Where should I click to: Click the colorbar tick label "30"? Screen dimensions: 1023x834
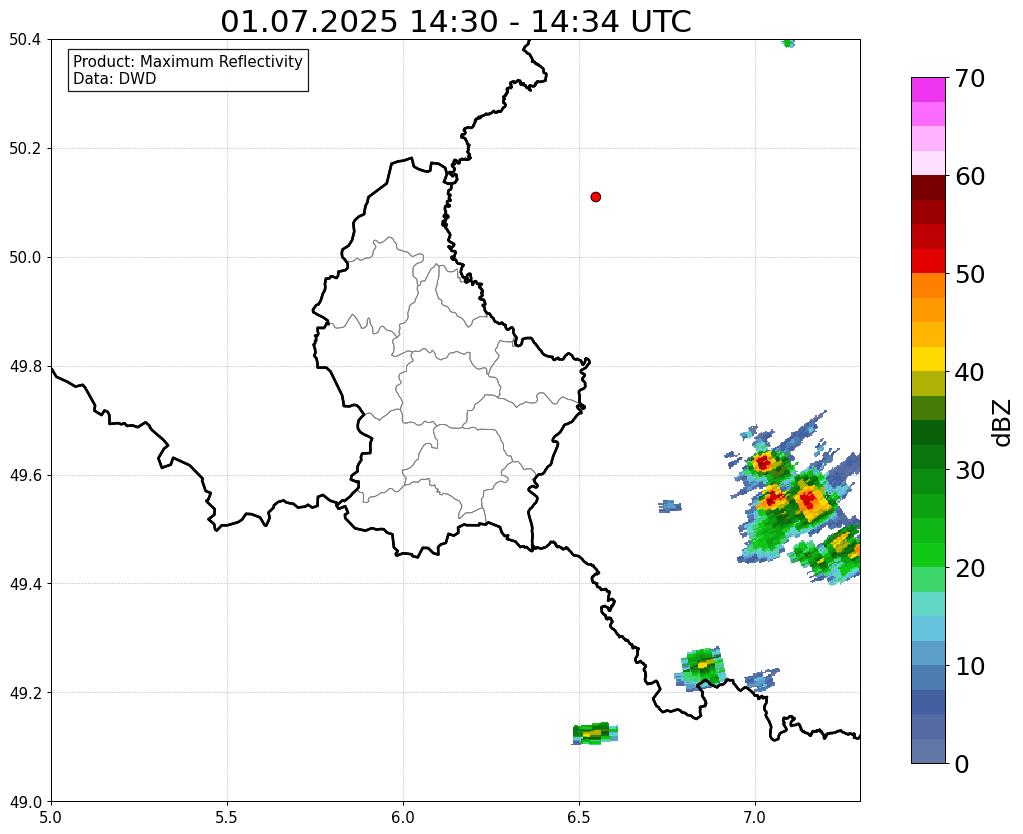(x=969, y=470)
